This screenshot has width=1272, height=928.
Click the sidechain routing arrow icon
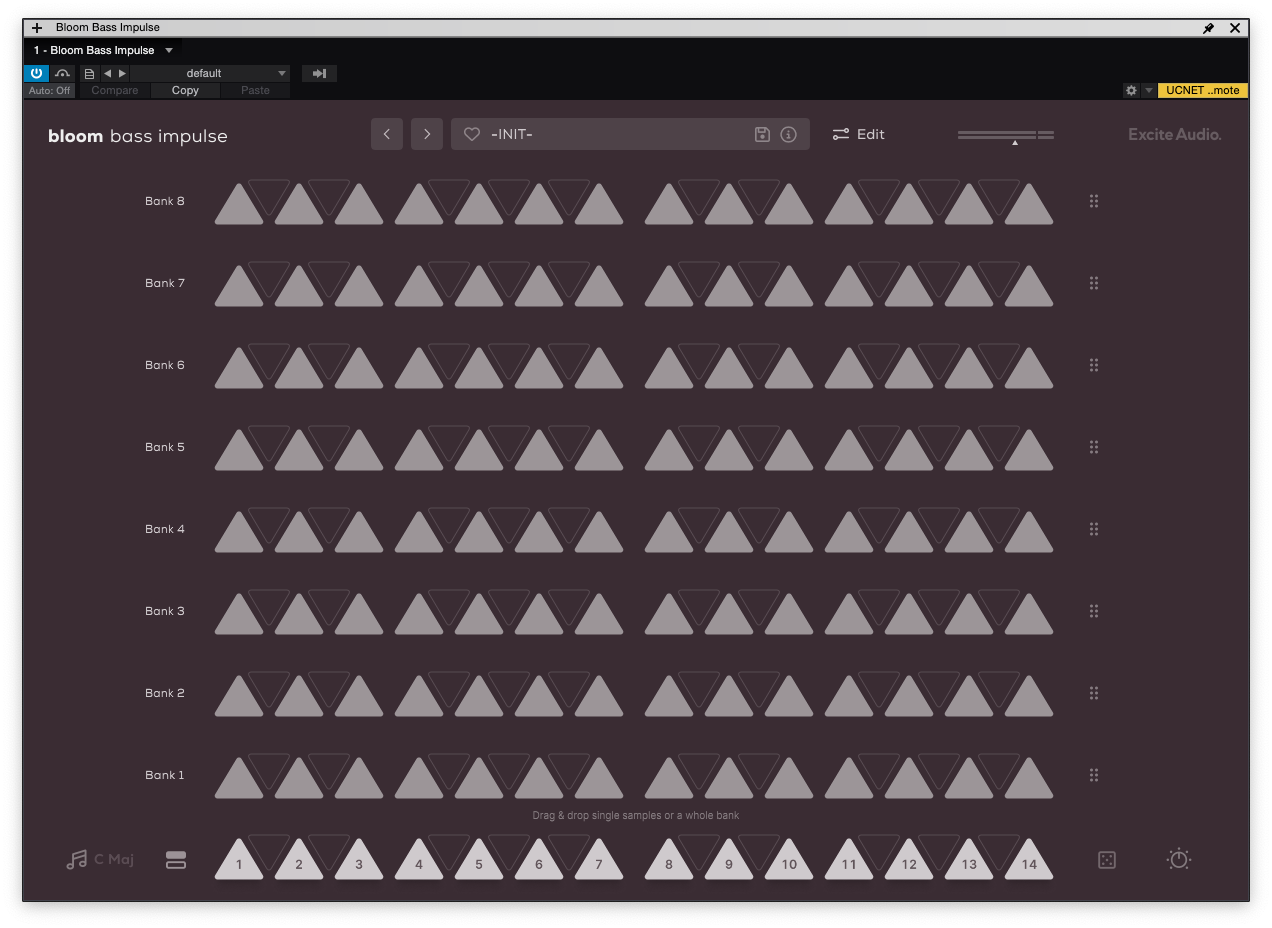pyautogui.click(x=319, y=73)
